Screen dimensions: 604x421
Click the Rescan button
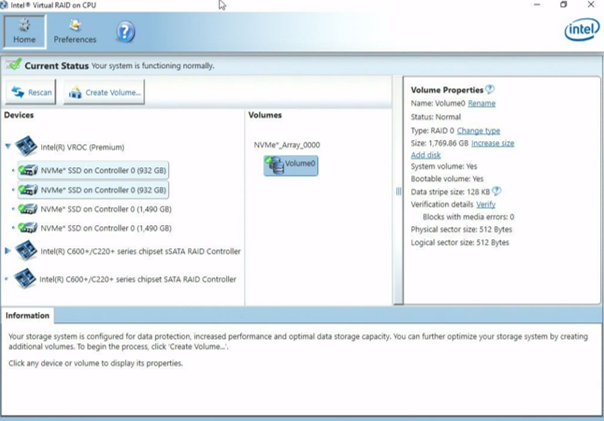click(31, 92)
